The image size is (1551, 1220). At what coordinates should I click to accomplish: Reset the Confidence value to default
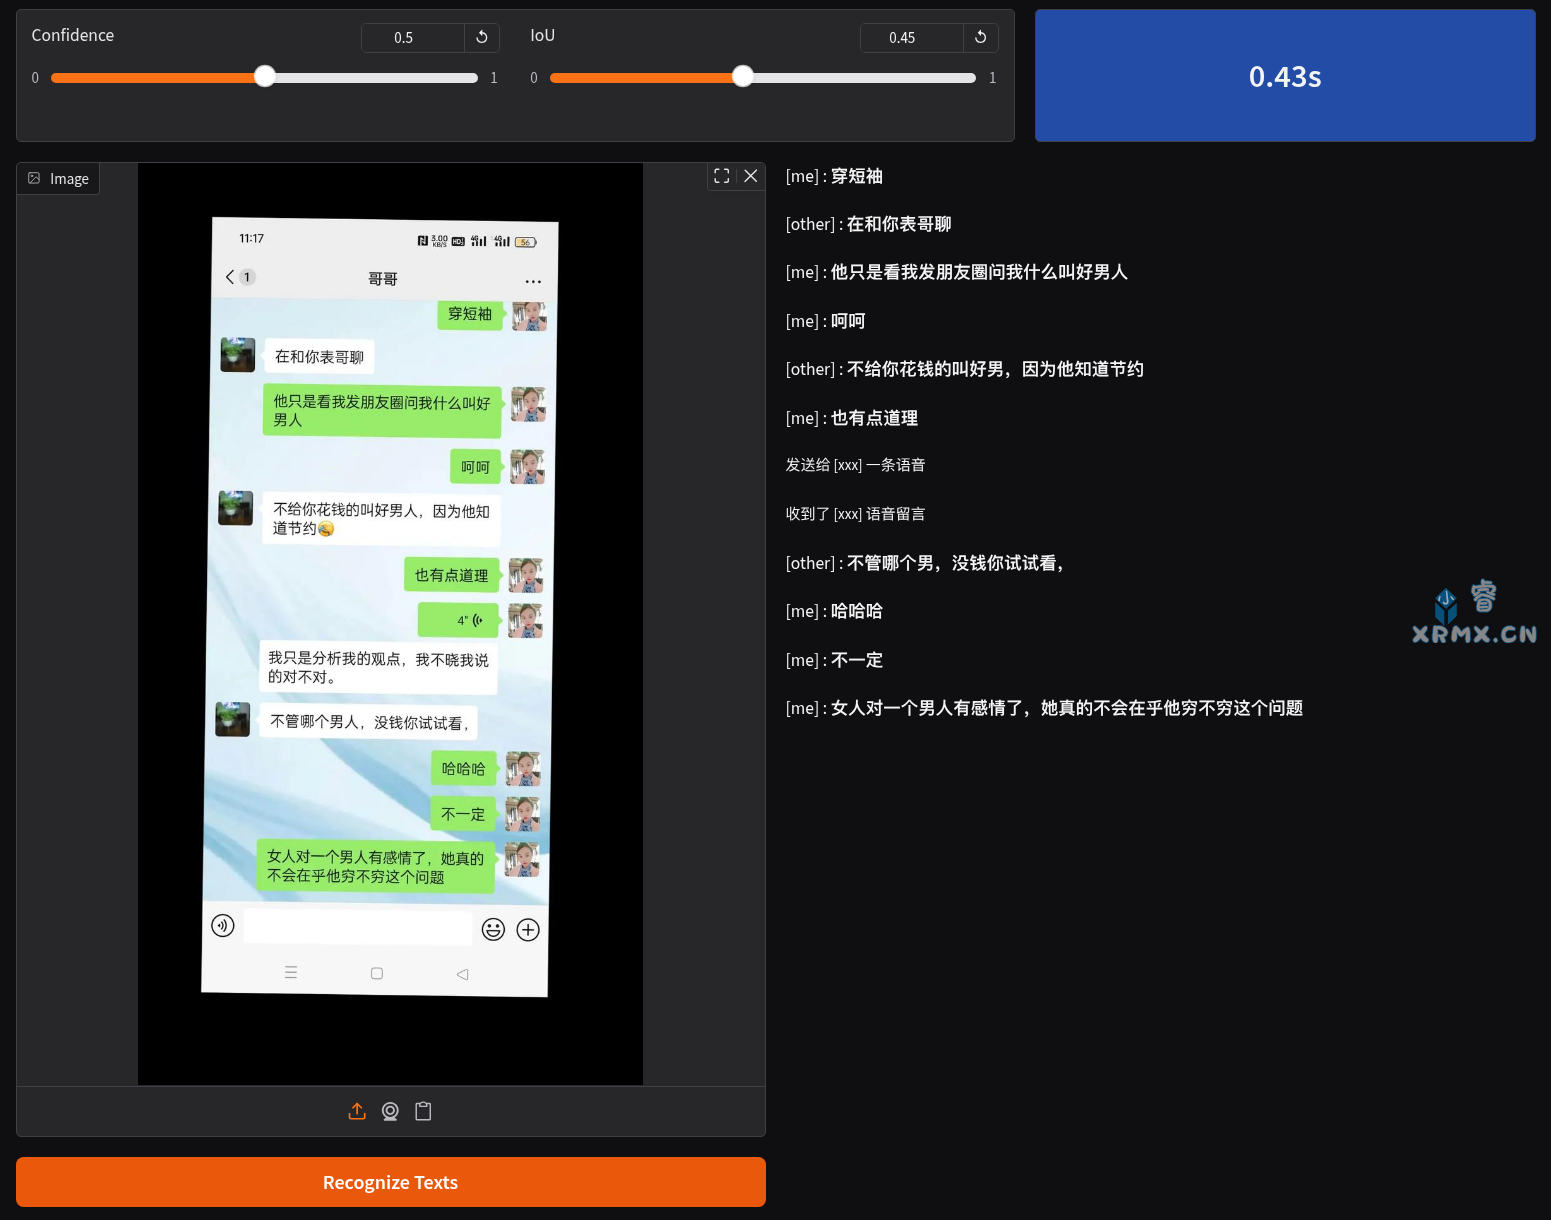pos(482,37)
